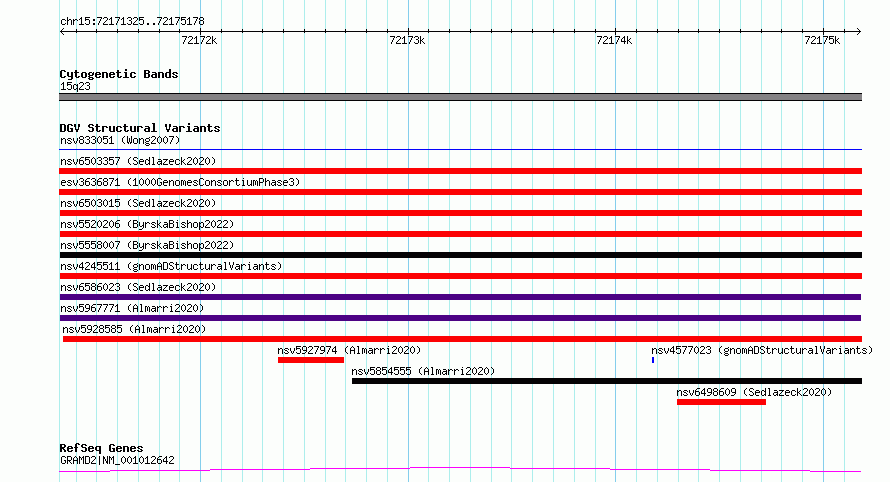Select nsv4577023 (gnomADStructuralVariants) label

click(x=762, y=350)
